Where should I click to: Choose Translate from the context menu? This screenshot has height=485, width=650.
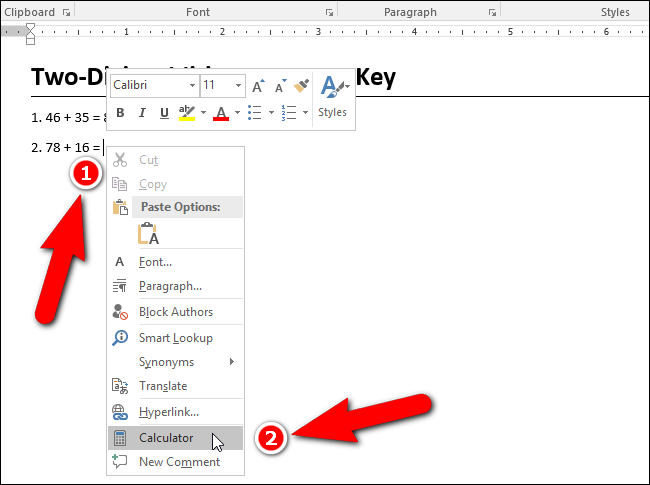pyautogui.click(x=175, y=386)
